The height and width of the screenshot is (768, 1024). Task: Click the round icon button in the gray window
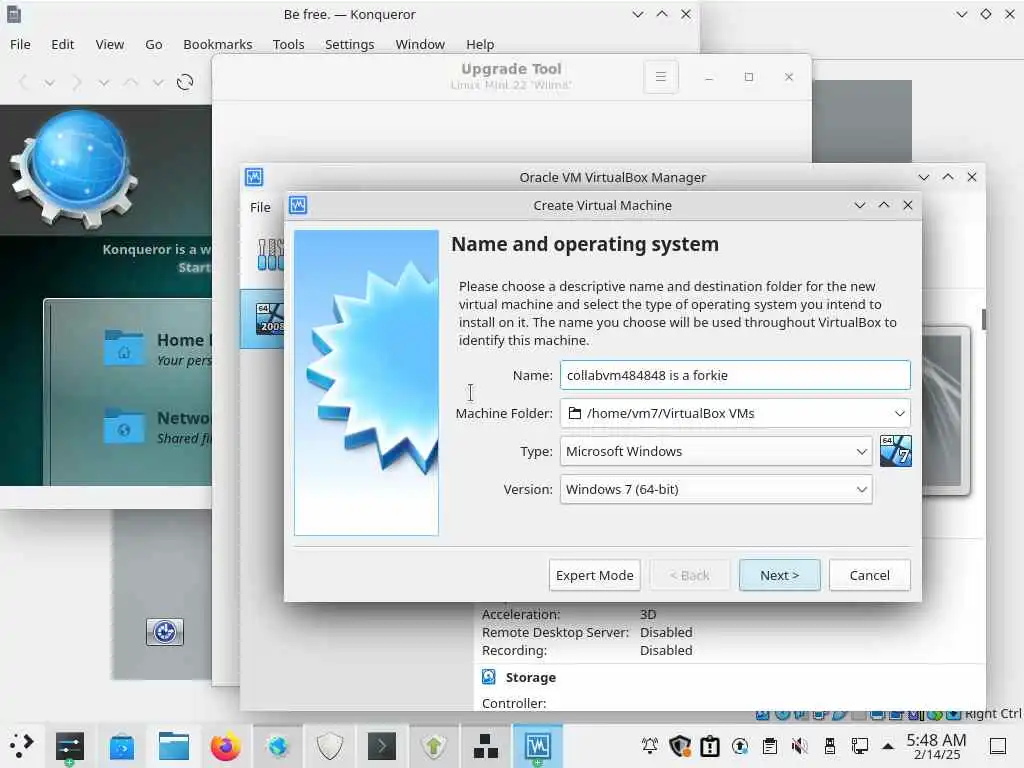click(165, 632)
